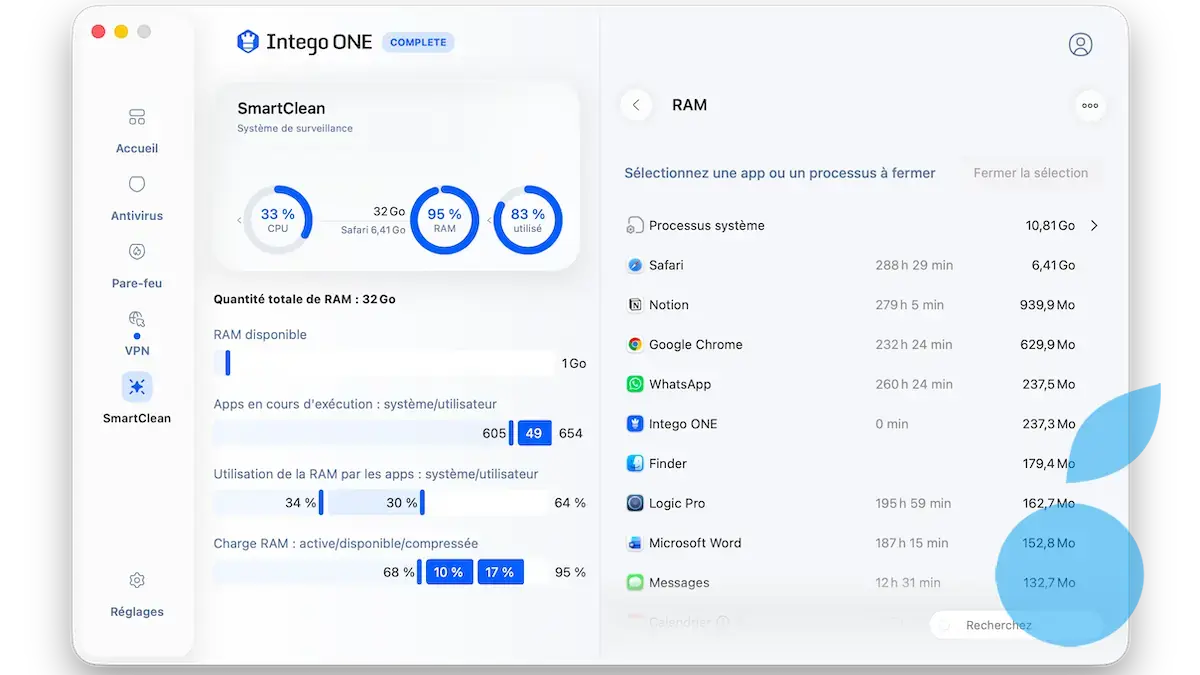The width and height of the screenshot is (1200, 675).
Task: Click the 95 % RAM gauge
Action: tap(445, 219)
